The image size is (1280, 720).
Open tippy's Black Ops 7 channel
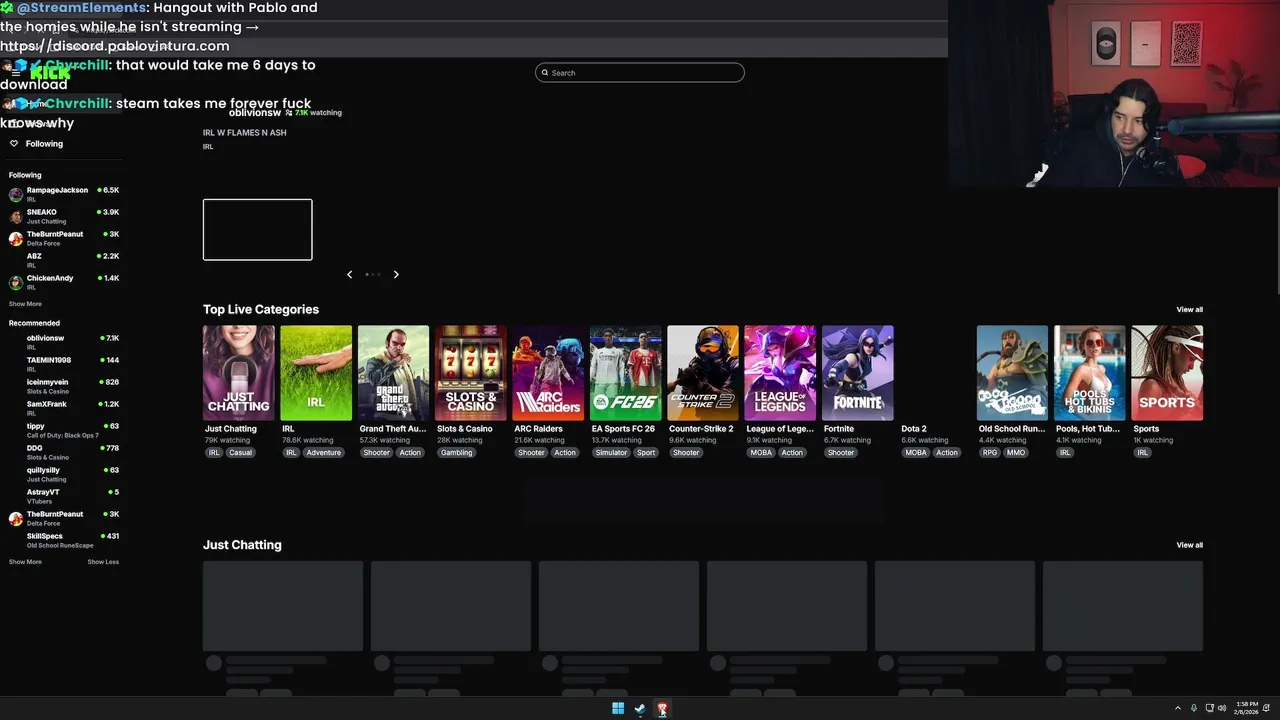coord(64,430)
